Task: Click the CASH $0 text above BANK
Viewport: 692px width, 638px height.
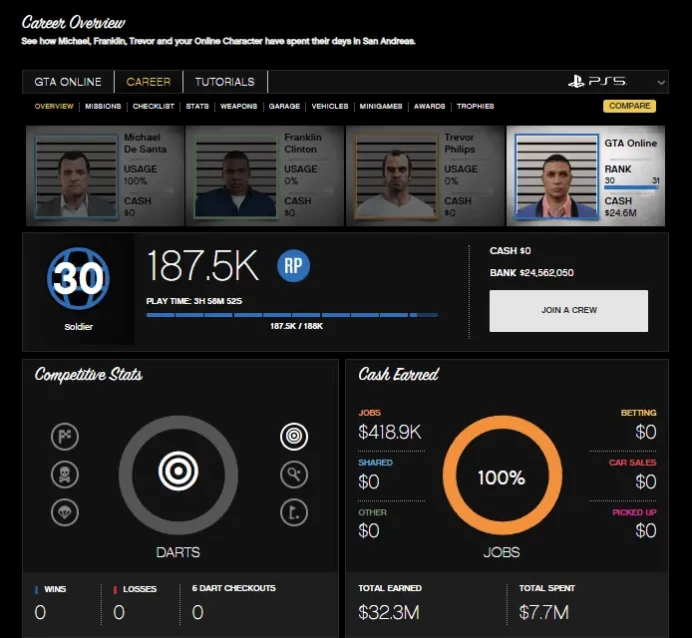Action: (x=510, y=251)
